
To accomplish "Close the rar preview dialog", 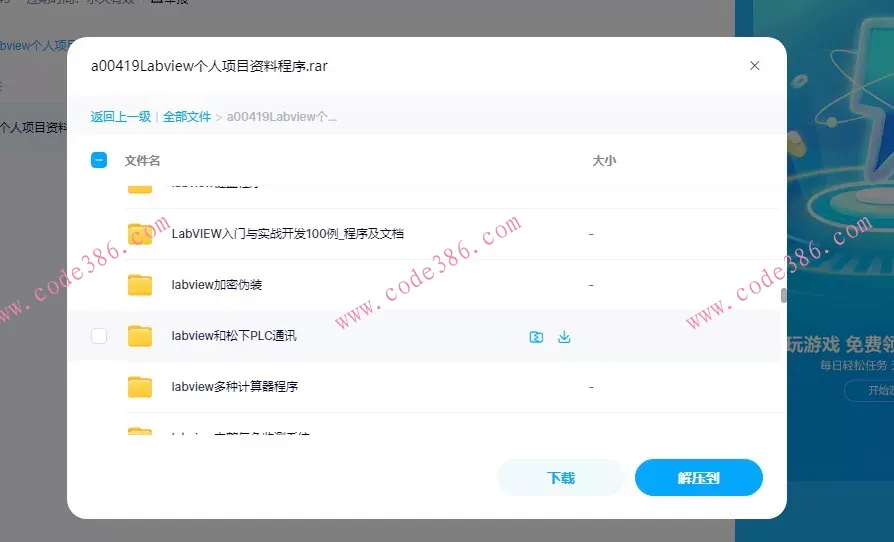I will [x=754, y=66].
